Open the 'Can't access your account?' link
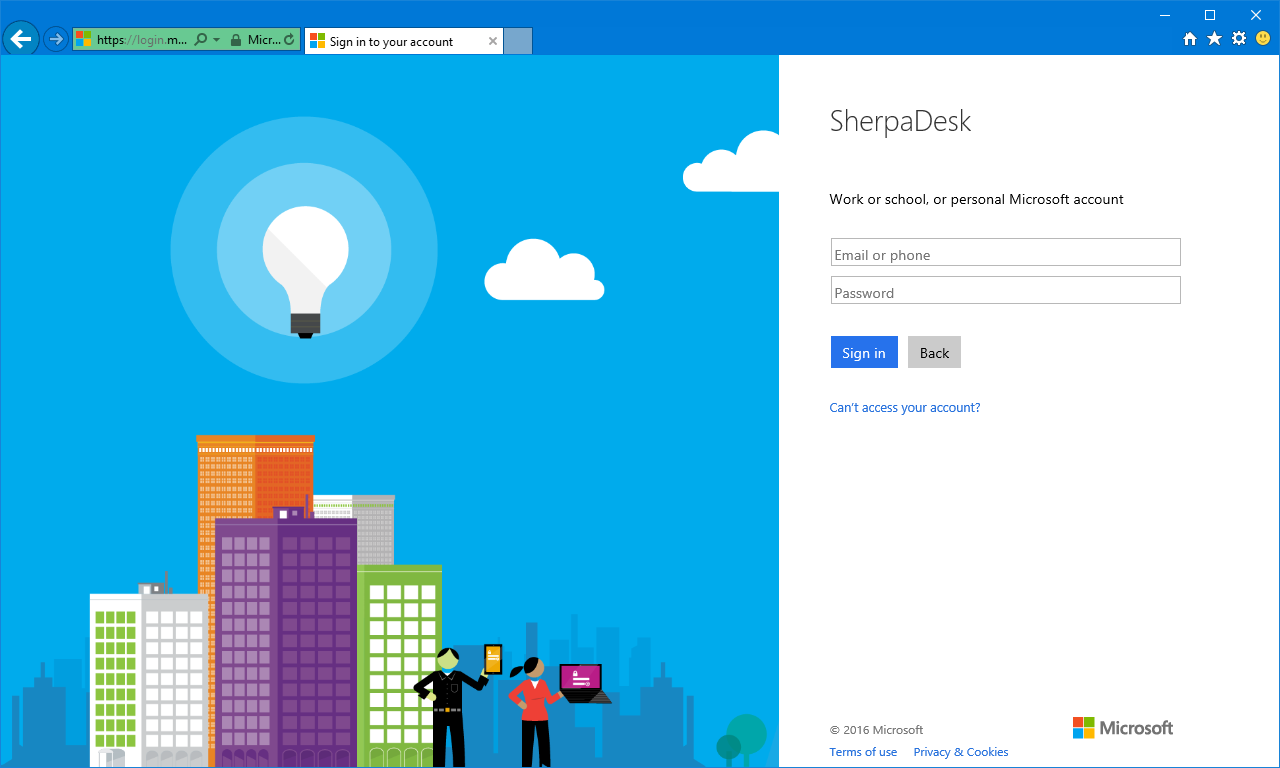The width and height of the screenshot is (1280, 768). pos(904,407)
